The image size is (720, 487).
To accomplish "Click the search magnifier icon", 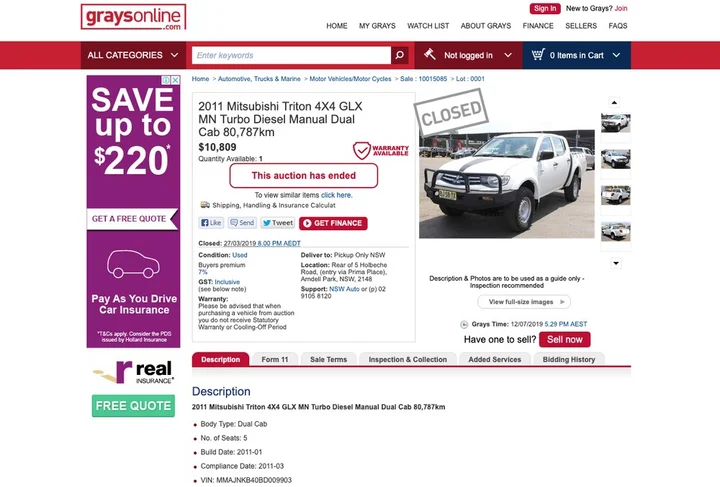I will (x=399, y=55).
